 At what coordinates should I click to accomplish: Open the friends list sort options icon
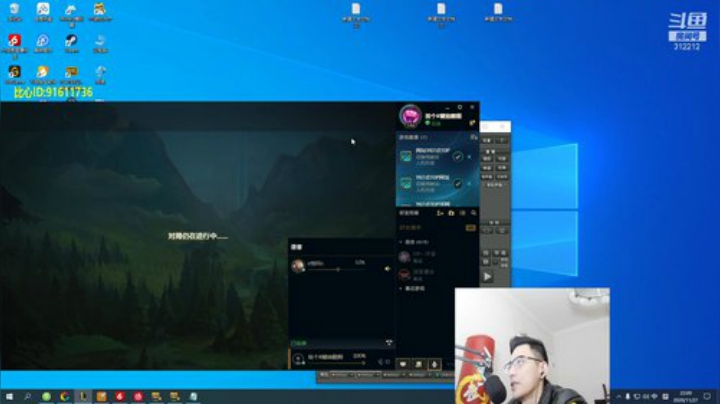click(x=462, y=213)
